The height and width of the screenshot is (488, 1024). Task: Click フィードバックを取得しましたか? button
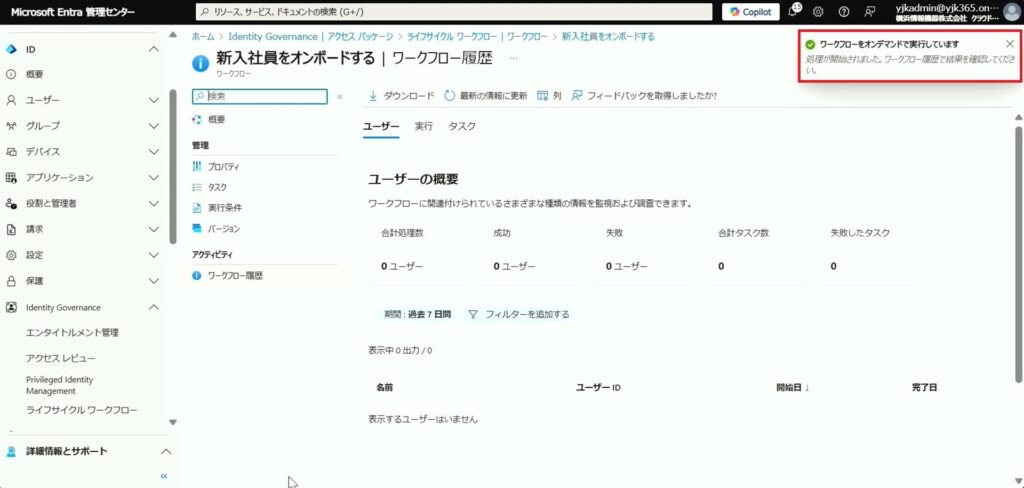tap(644, 95)
